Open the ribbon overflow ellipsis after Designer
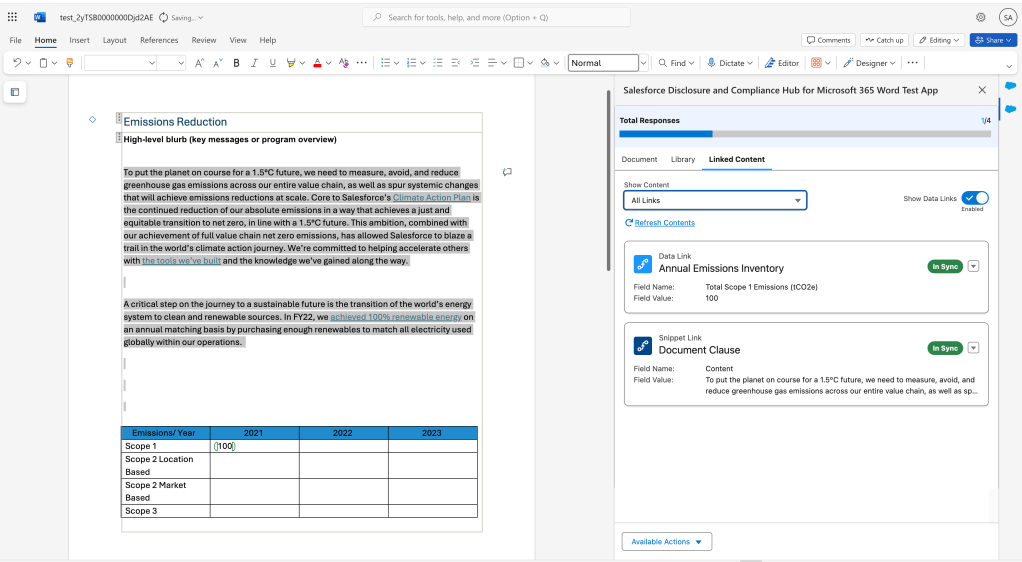Screen dimensions: 1022x562 click(x=912, y=63)
